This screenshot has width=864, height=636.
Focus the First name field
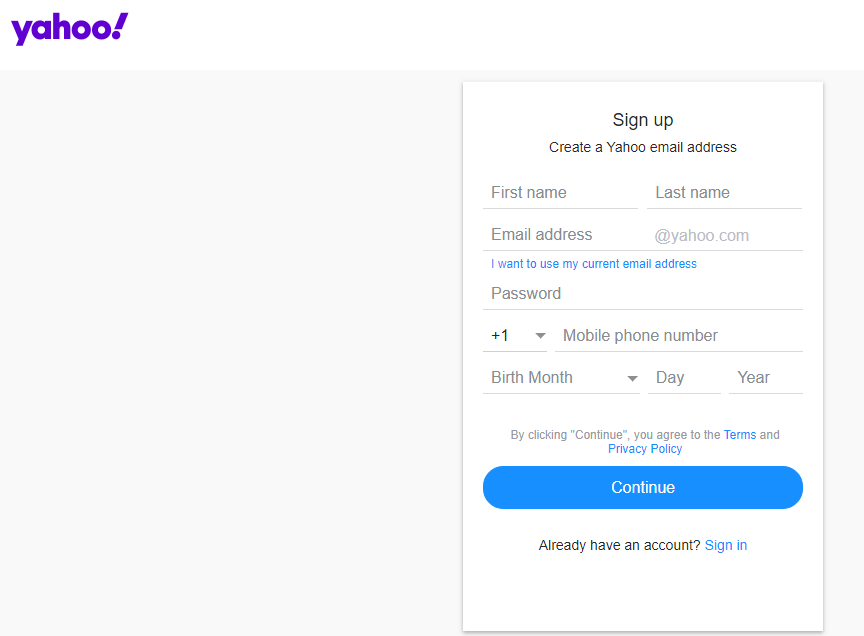point(560,192)
